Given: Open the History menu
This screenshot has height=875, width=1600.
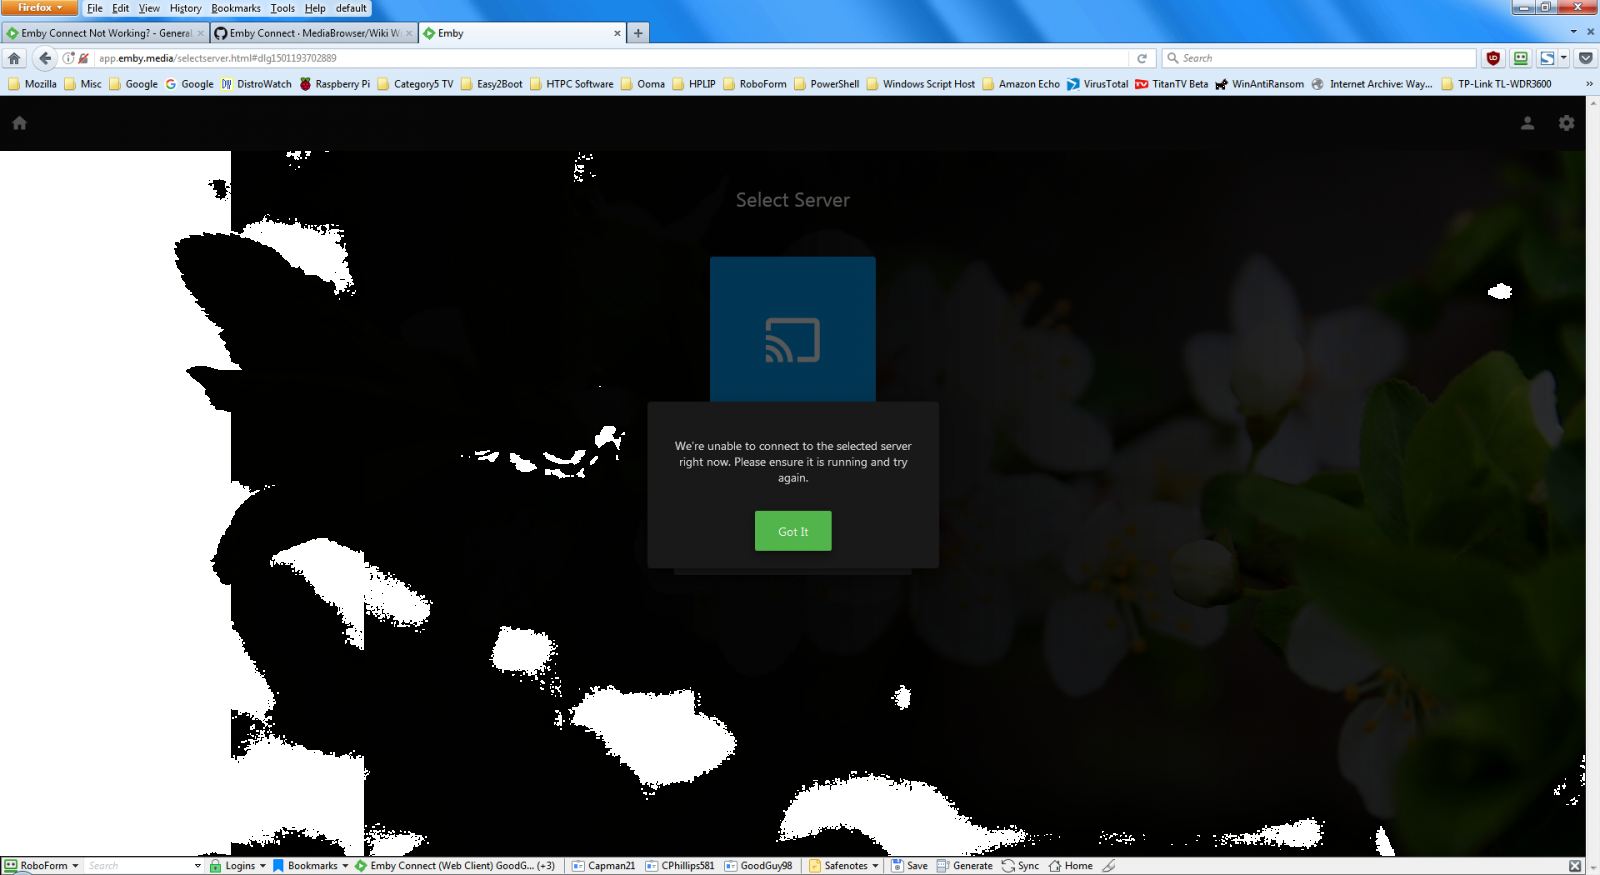Looking at the screenshot, I should pyautogui.click(x=185, y=8).
